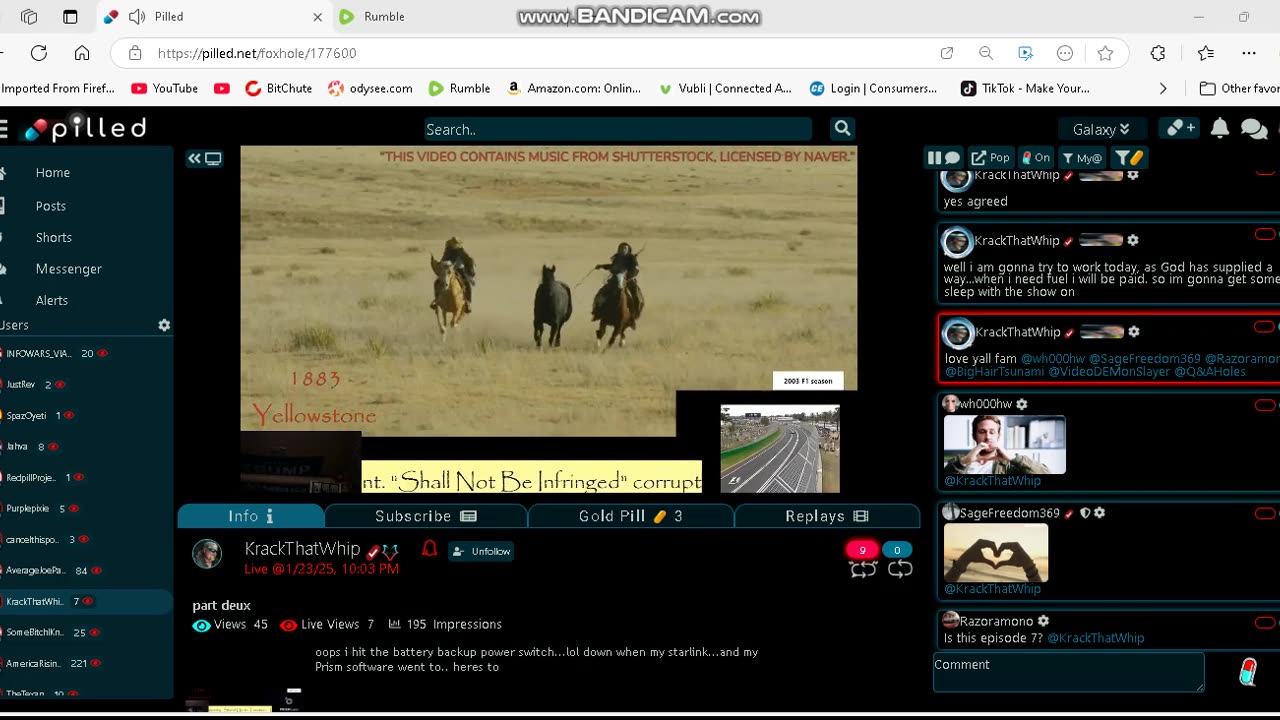Viewport: 1280px width, 720px height.
Task: Click the red eye next to INFOWARS_VIA
Action: 102,353
